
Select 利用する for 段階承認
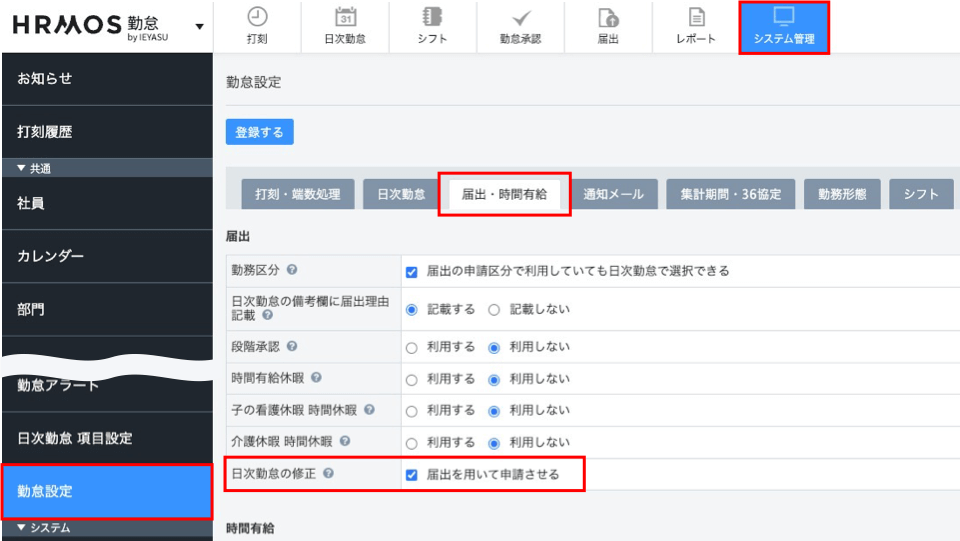(411, 348)
